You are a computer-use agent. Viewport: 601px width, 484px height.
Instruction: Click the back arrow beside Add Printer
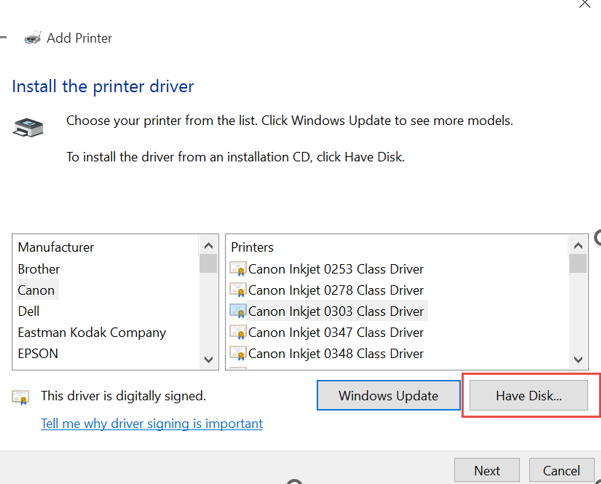[4, 38]
